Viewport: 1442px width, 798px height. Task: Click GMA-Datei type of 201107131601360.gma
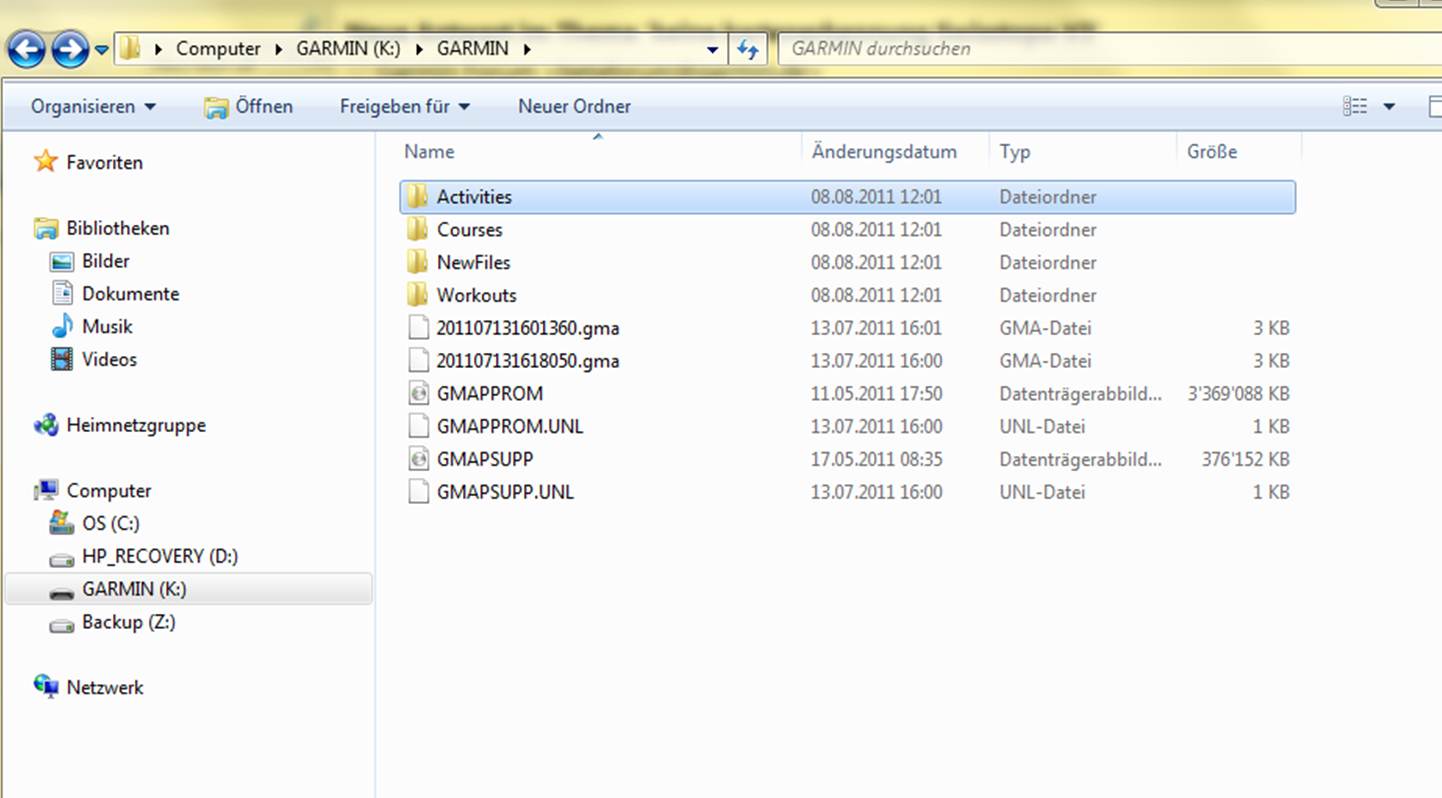[1045, 328]
